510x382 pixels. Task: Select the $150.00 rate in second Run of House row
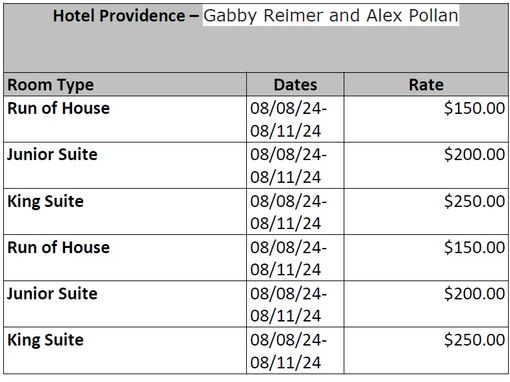(474, 247)
